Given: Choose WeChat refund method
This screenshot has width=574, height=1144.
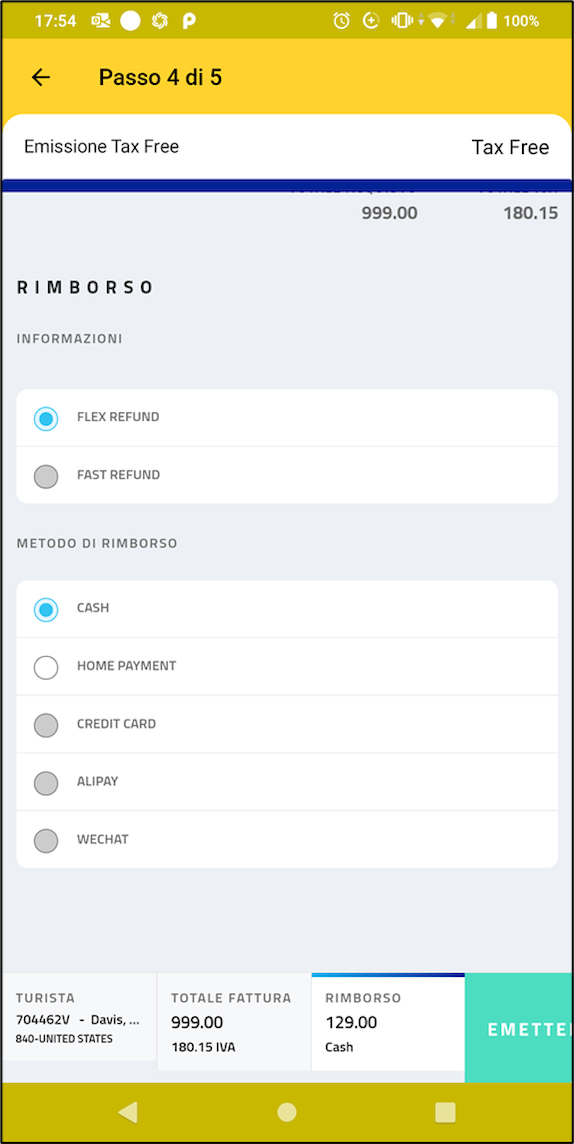Looking at the screenshot, I should coord(287,840).
